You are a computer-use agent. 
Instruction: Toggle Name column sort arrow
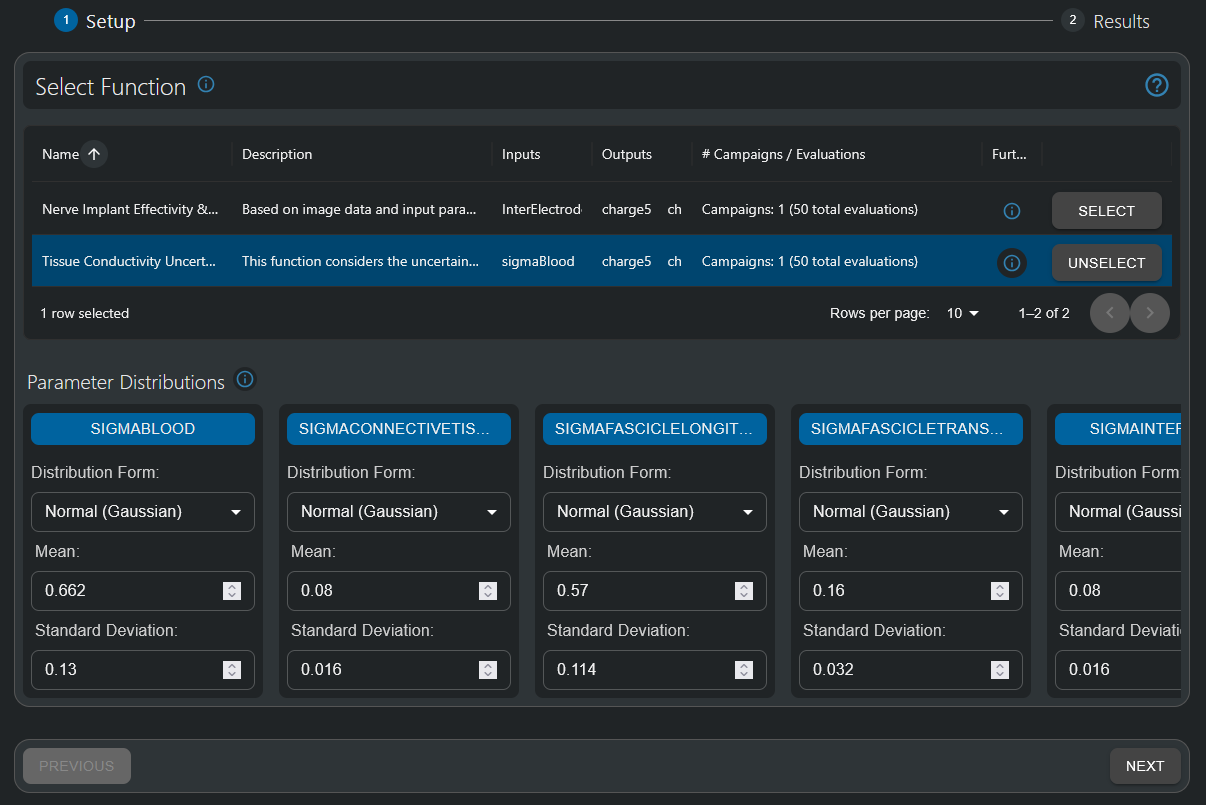(94, 154)
